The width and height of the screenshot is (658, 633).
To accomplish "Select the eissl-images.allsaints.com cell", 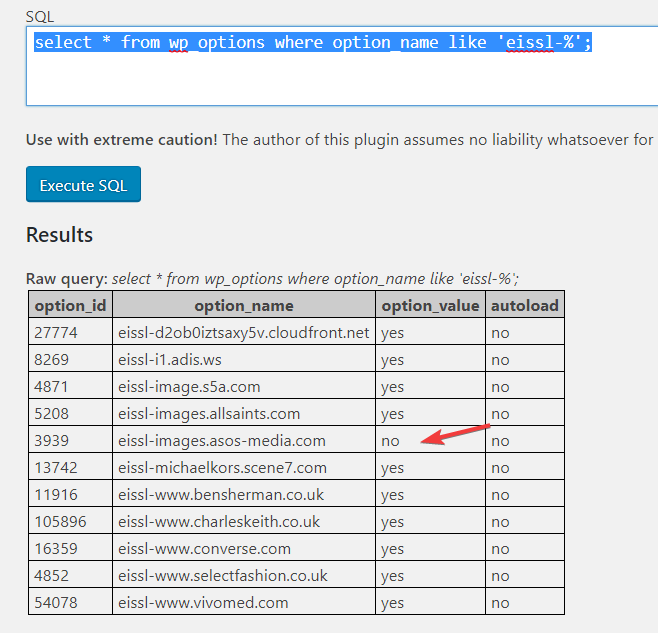I will click(244, 413).
